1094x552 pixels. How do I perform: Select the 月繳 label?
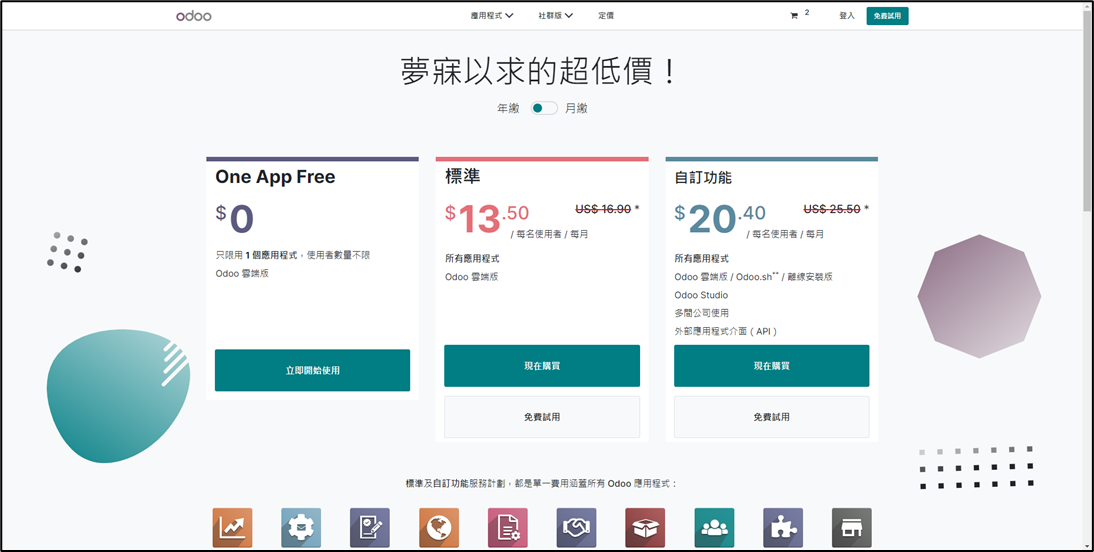click(576, 109)
